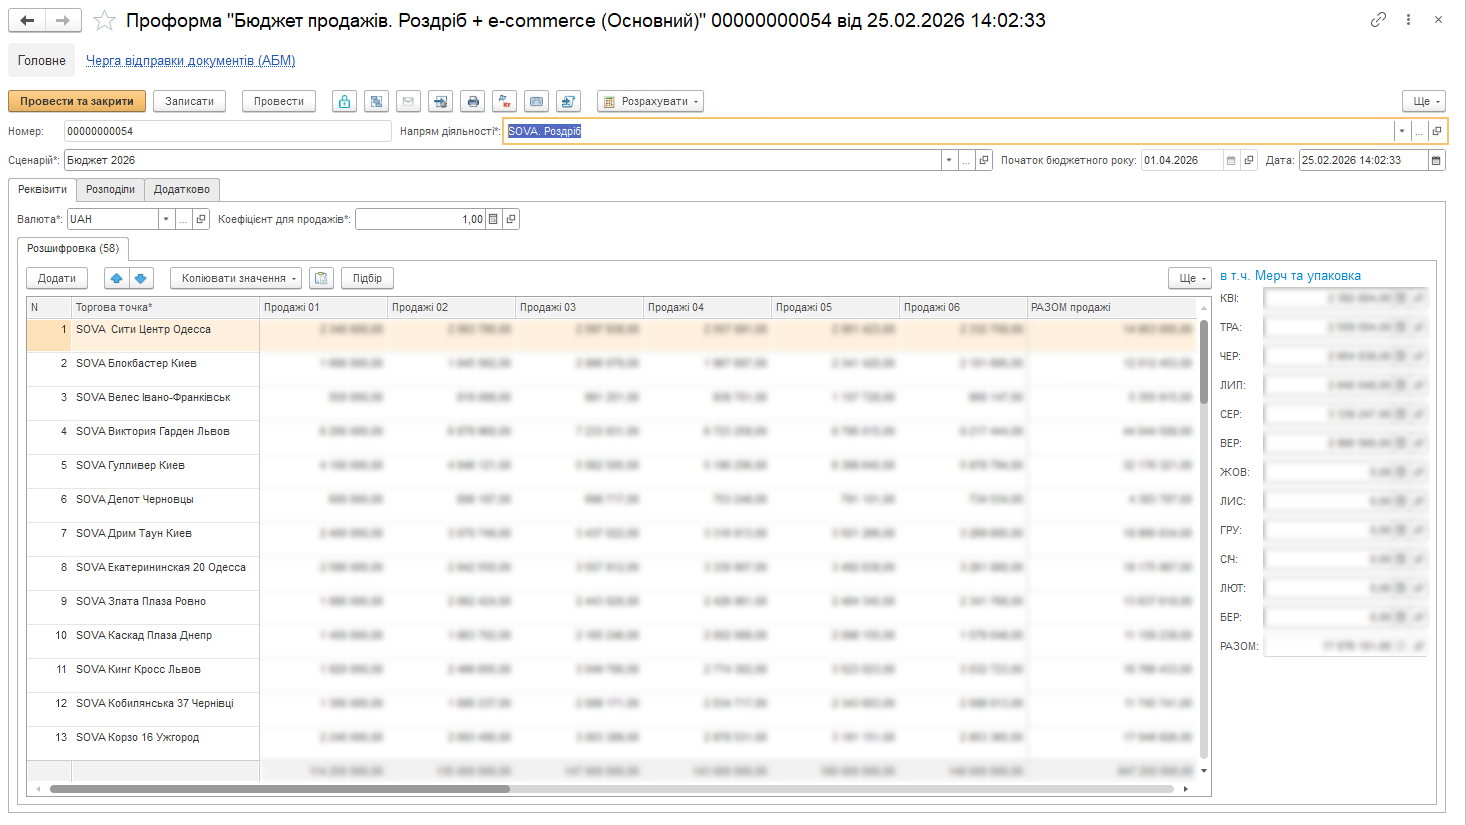The image size is (1466, 825).
Task: Click the РАЗОМ продажі column header
Action: pos(1112,307)
